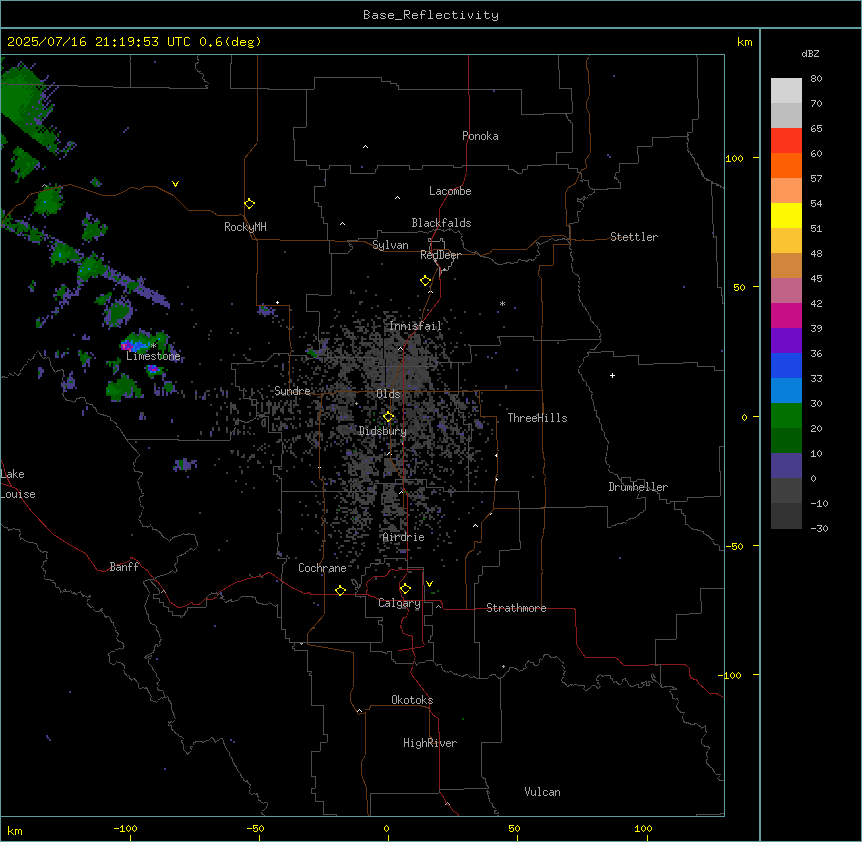Click the HighRiver label
The height and width of the screenshot is (842, 862).
pyautogui.click(x=430, y=743)
